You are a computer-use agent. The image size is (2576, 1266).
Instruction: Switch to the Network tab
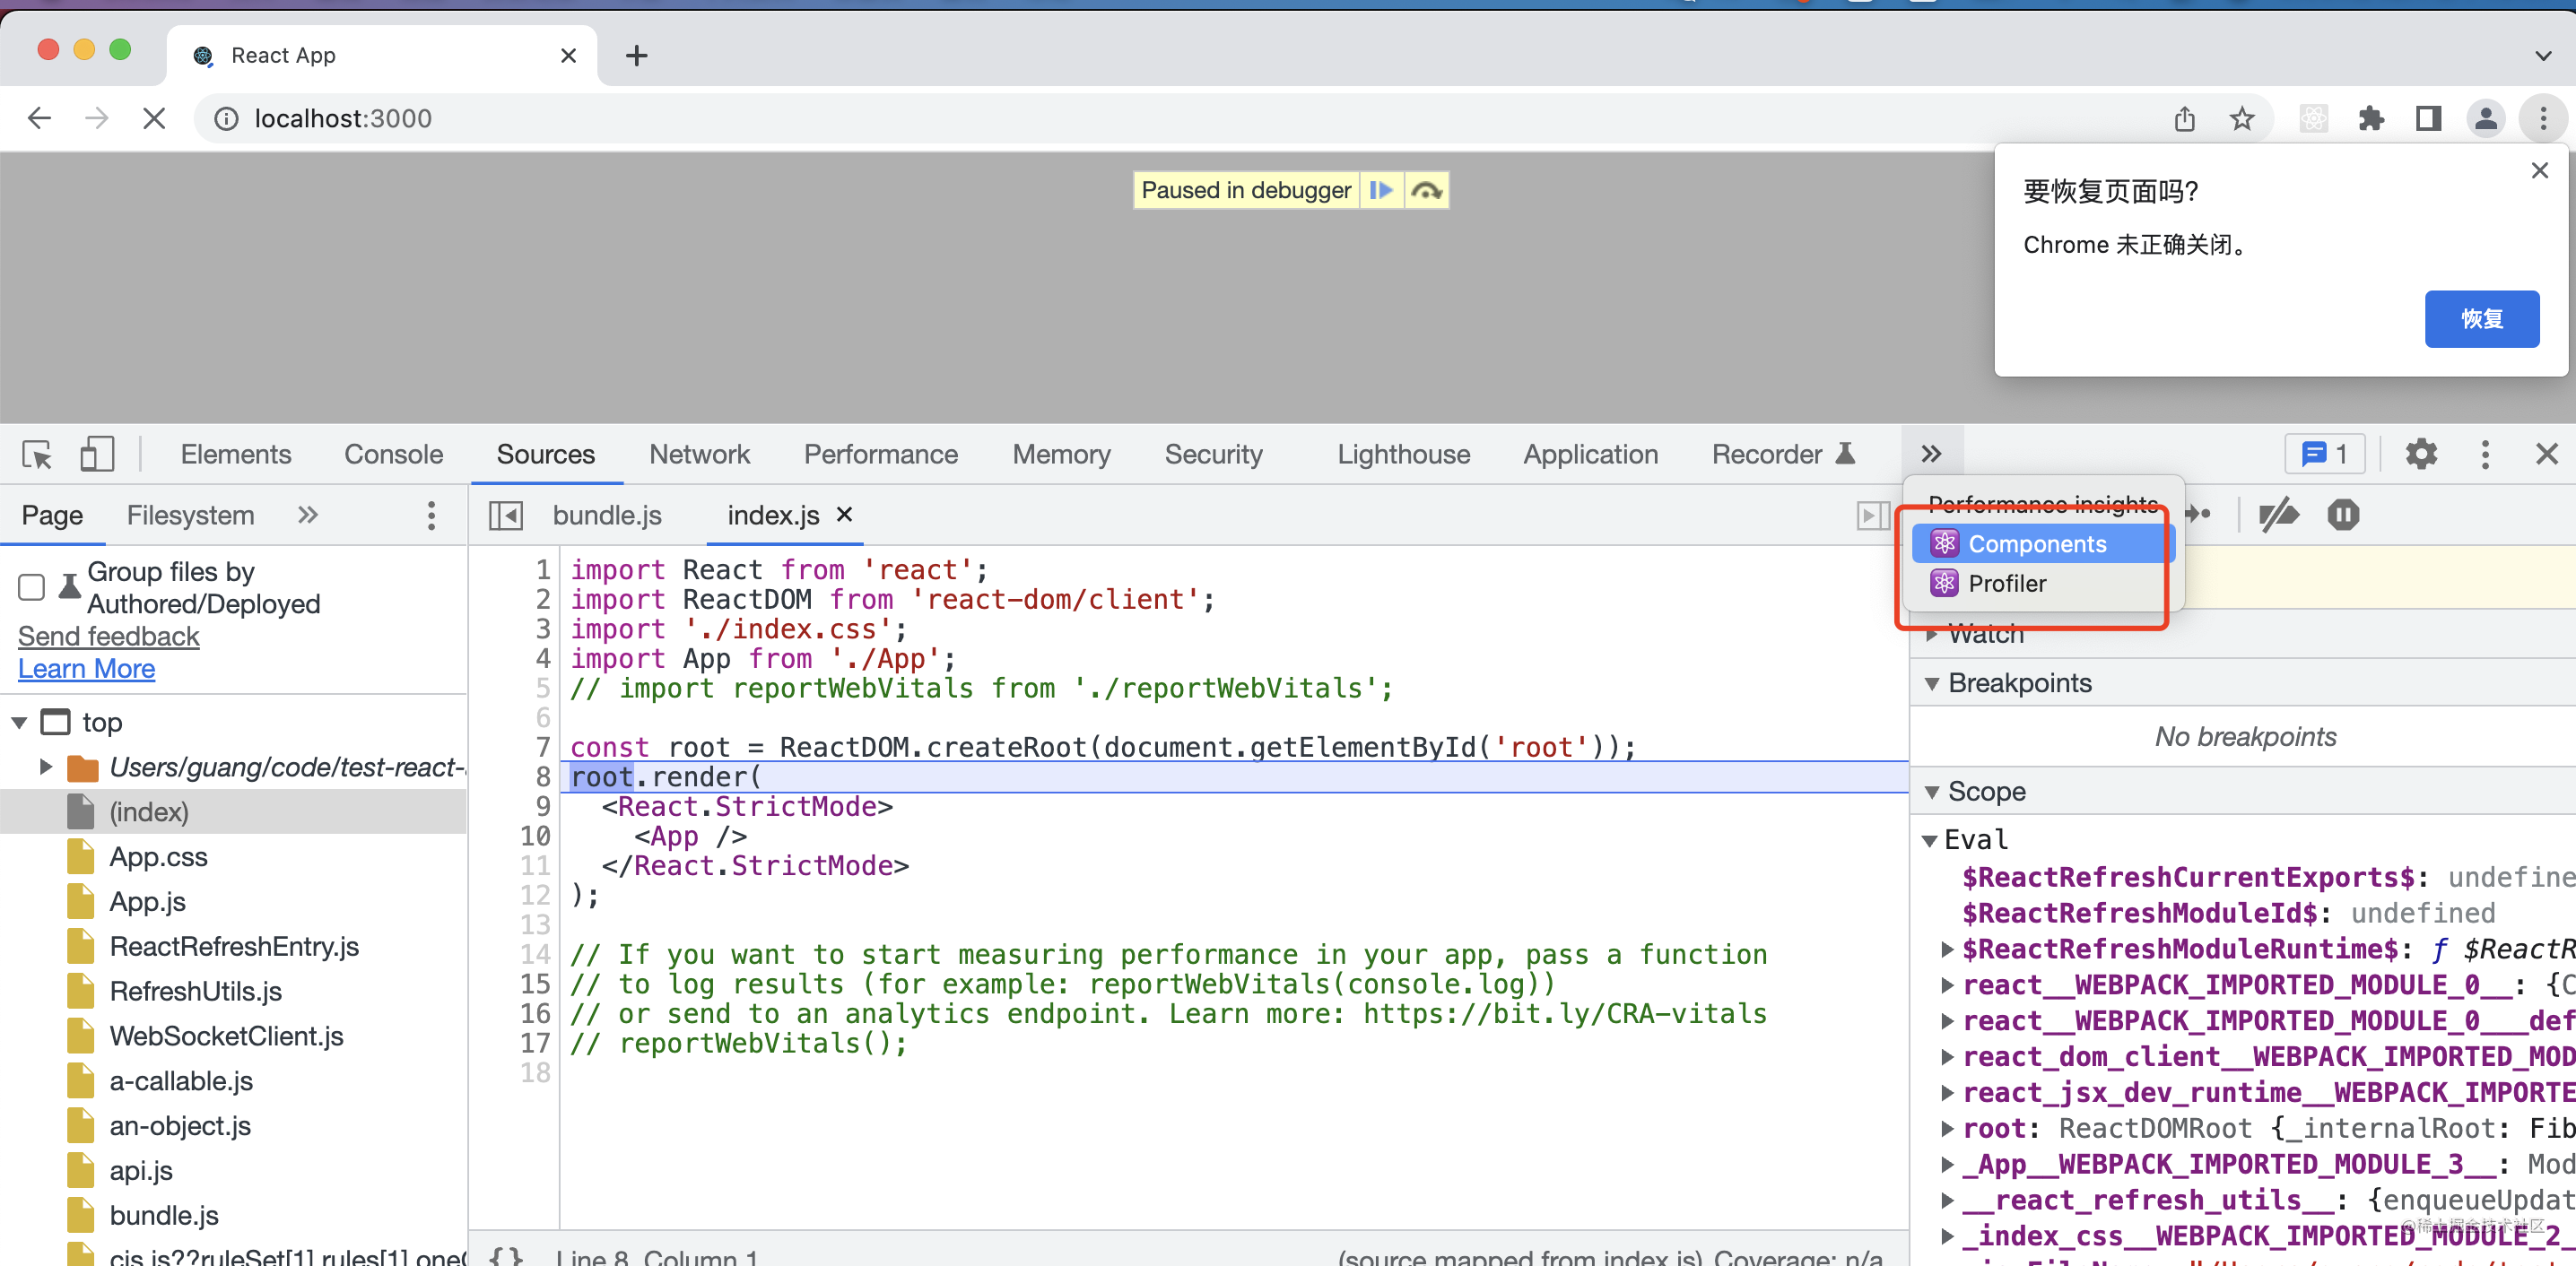698,455
